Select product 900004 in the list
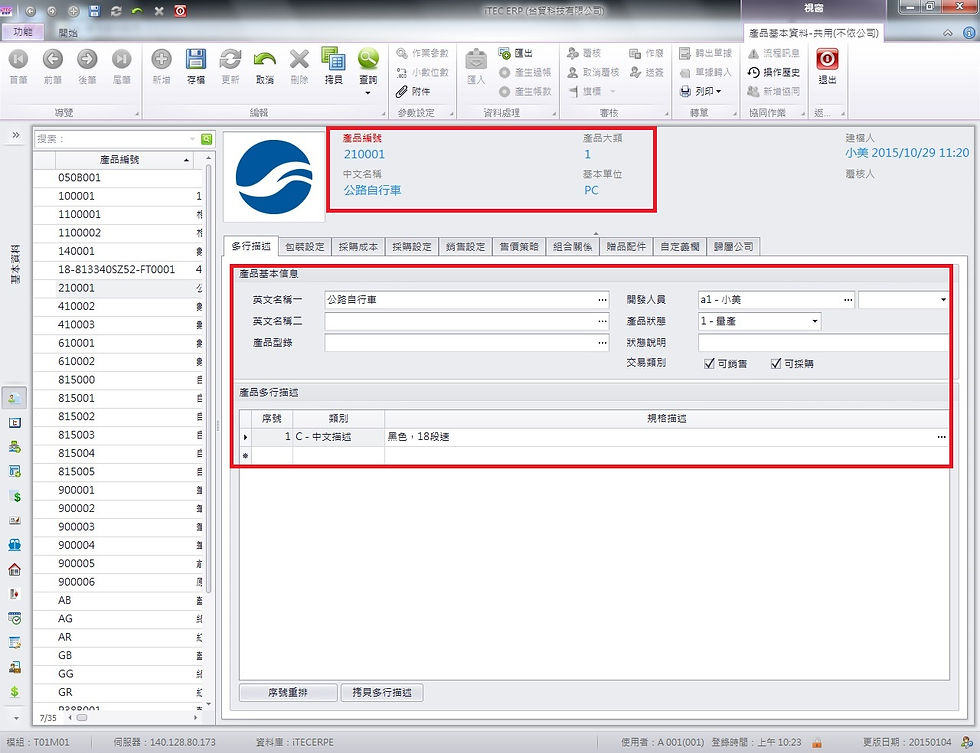 pyautogui.click(x=119, y=545)
